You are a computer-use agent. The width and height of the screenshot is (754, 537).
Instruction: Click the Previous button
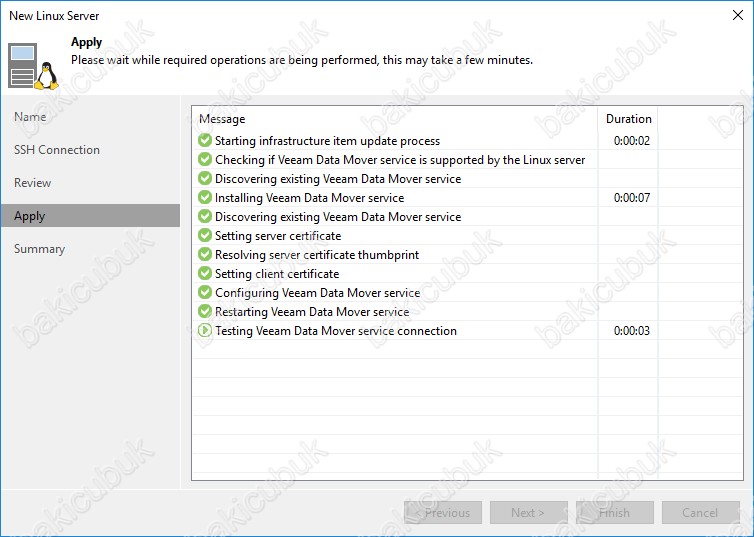[443, 512]
